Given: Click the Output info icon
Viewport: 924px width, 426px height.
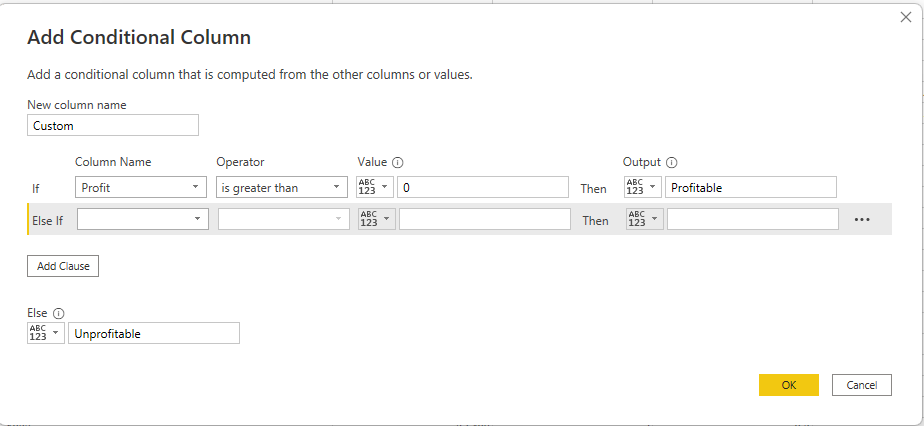Looking at the screenshot, I should tap(672, 162).
